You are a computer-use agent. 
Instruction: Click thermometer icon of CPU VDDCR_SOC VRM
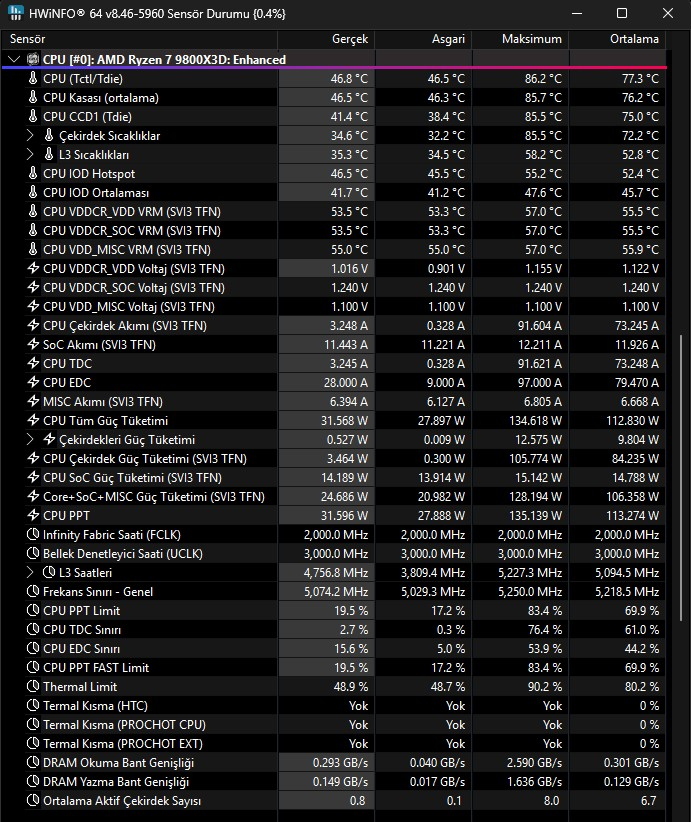[33, 230]
